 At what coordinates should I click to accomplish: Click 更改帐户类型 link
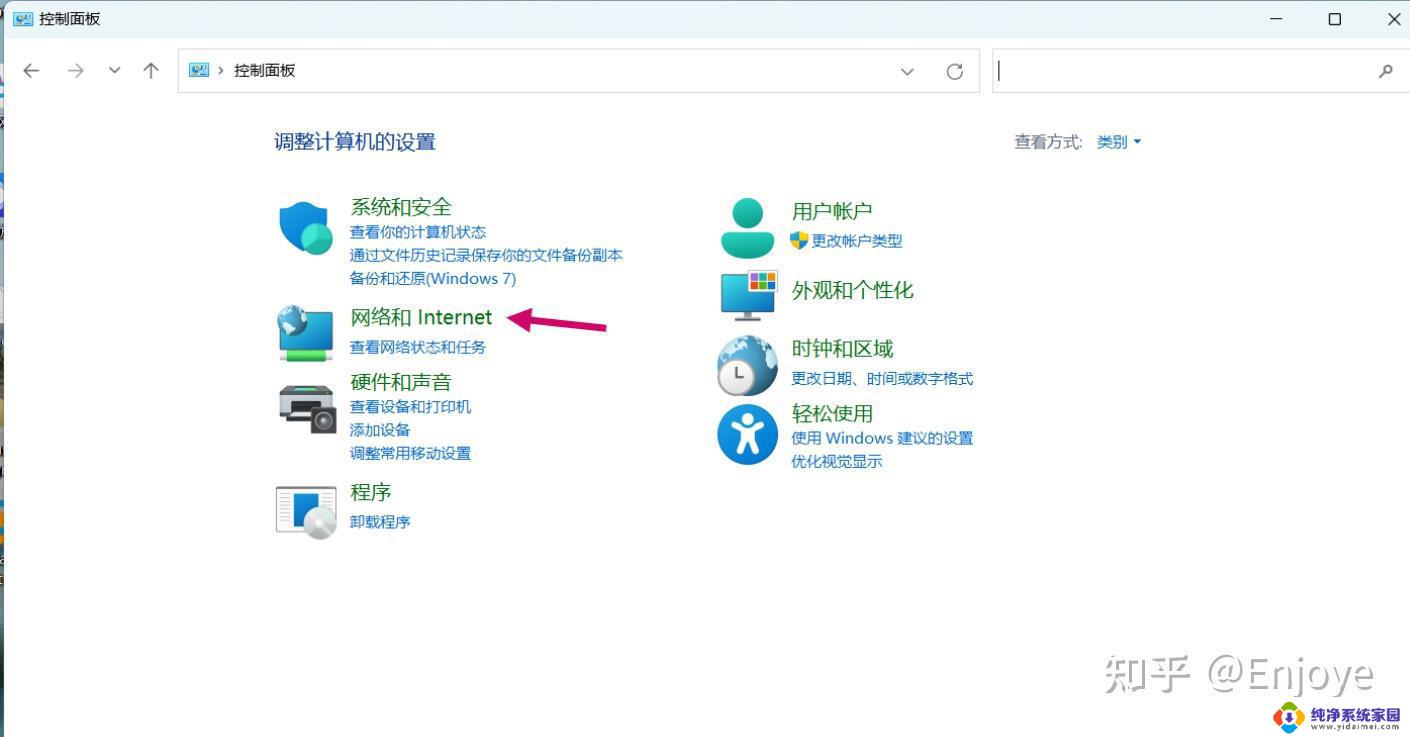(856, 241)
